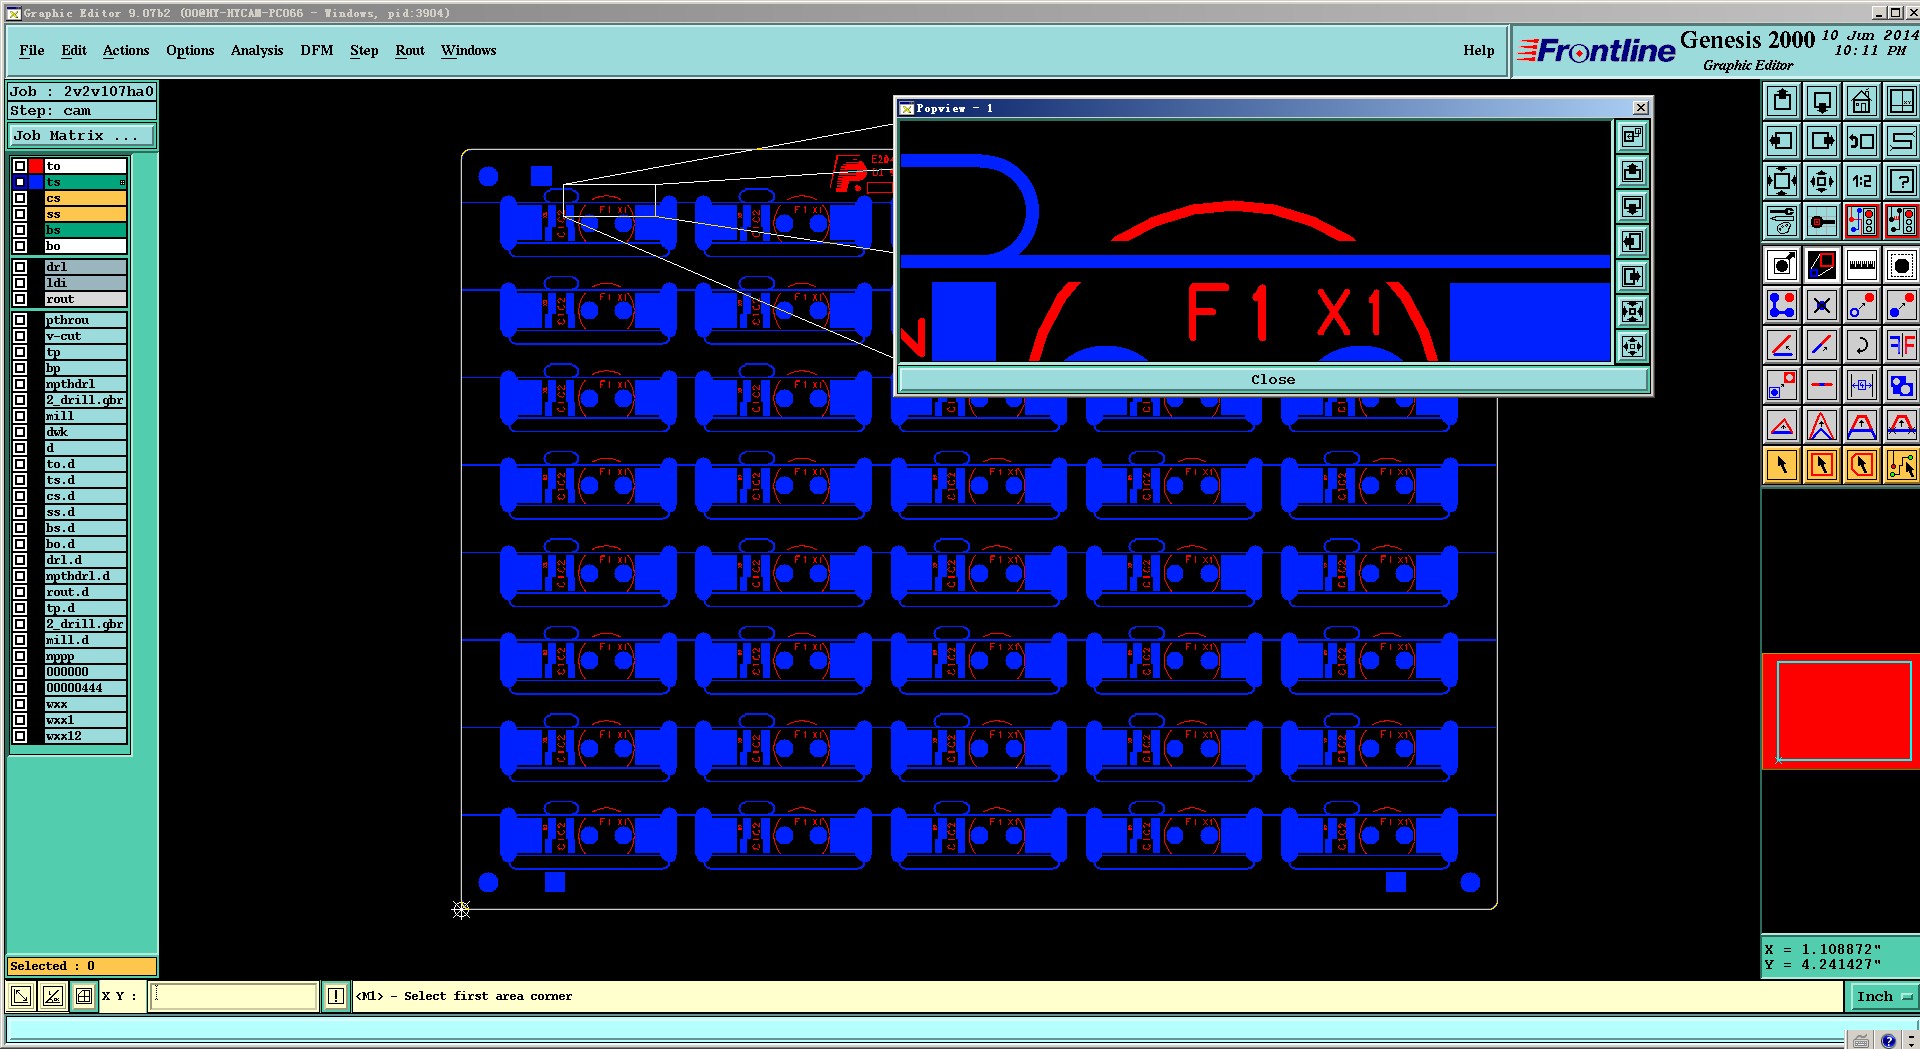Image resolution: width=1920 pixels, height=1049 pixels.
Task: Click Popview pan up icon
Action: click(1632, 172)
